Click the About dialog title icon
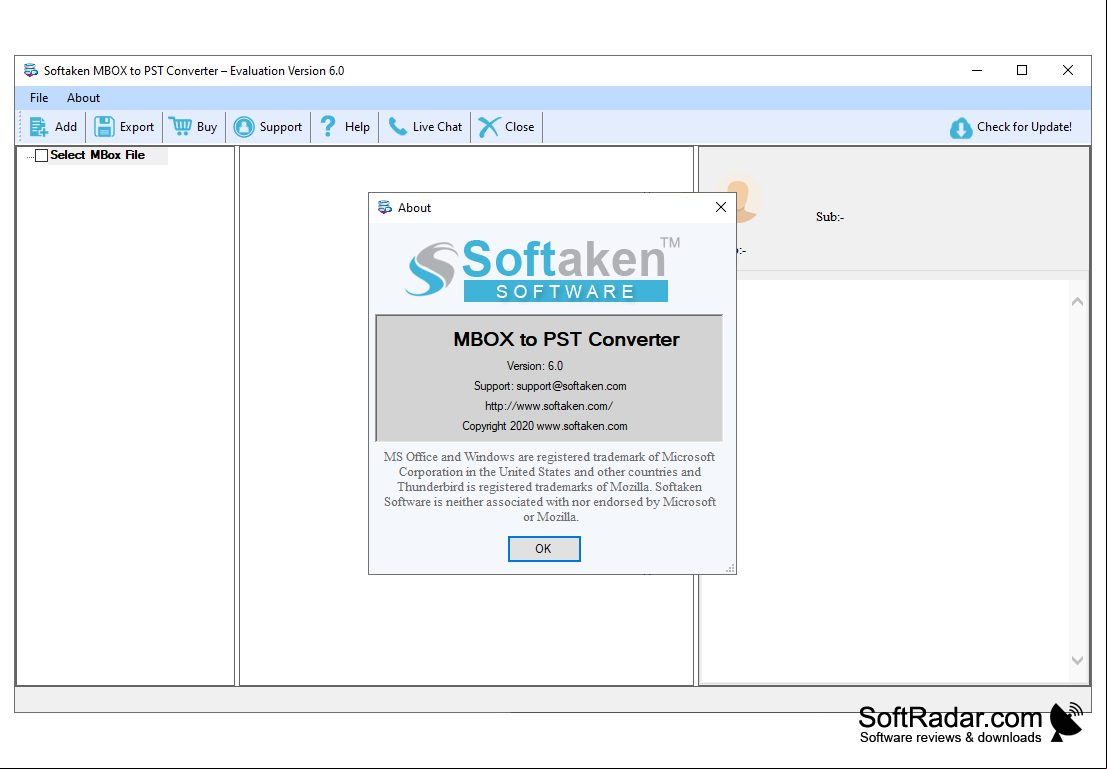This screenshot has width=1107, height=769. tap(385, 208)
